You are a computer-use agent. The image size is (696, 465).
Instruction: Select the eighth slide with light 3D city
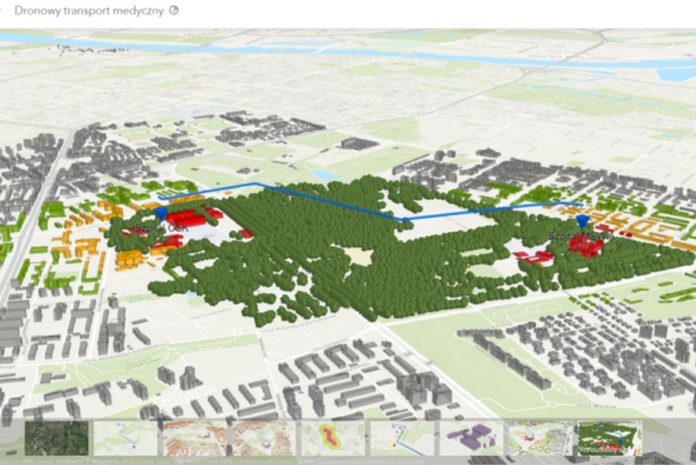click(x=539, y=438)
